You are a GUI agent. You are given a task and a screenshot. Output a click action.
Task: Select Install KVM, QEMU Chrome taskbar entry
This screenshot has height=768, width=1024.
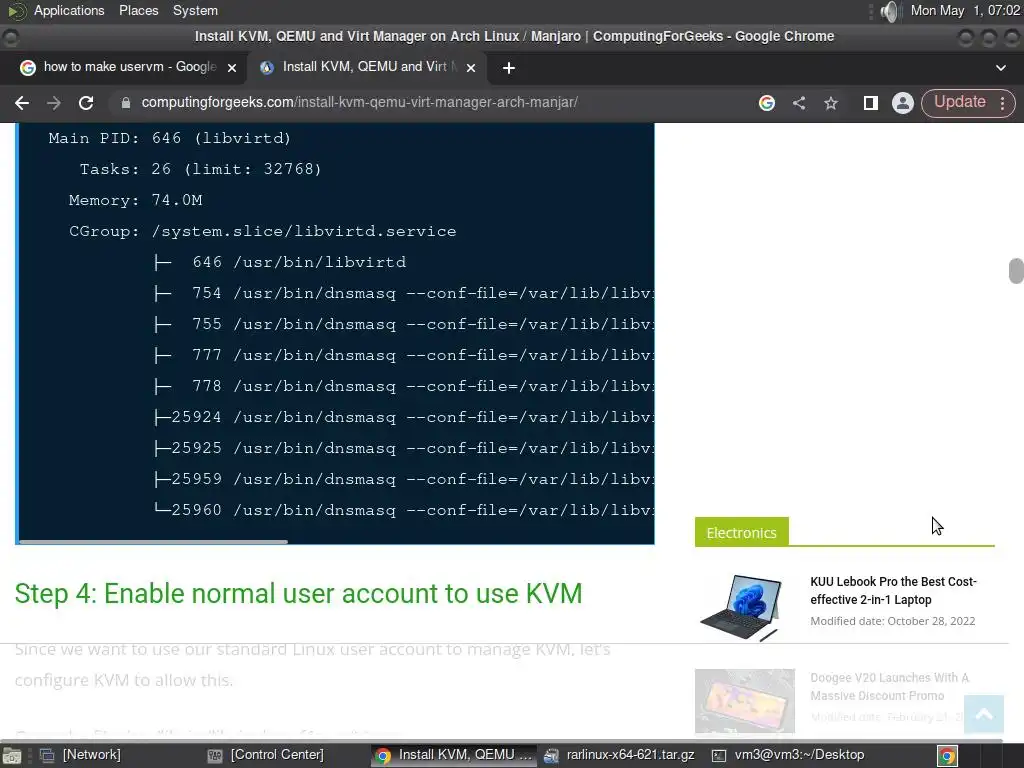(x=455, y=755)
